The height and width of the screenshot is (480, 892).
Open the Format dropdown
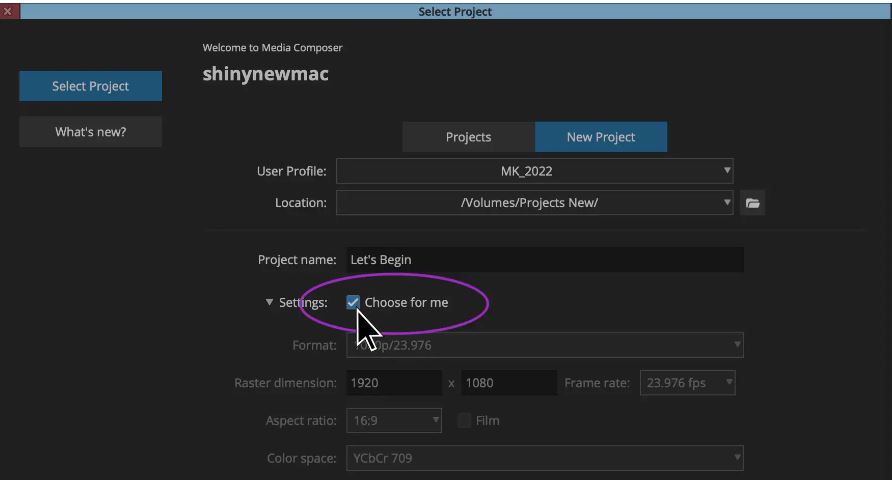(x=544, y=345)
